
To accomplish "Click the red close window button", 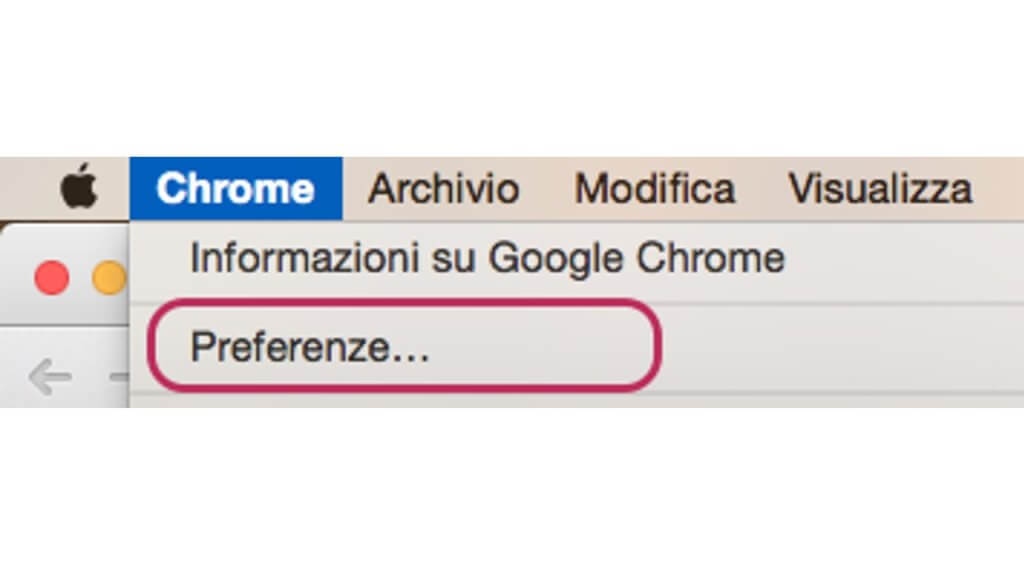I will click(52, 278).
